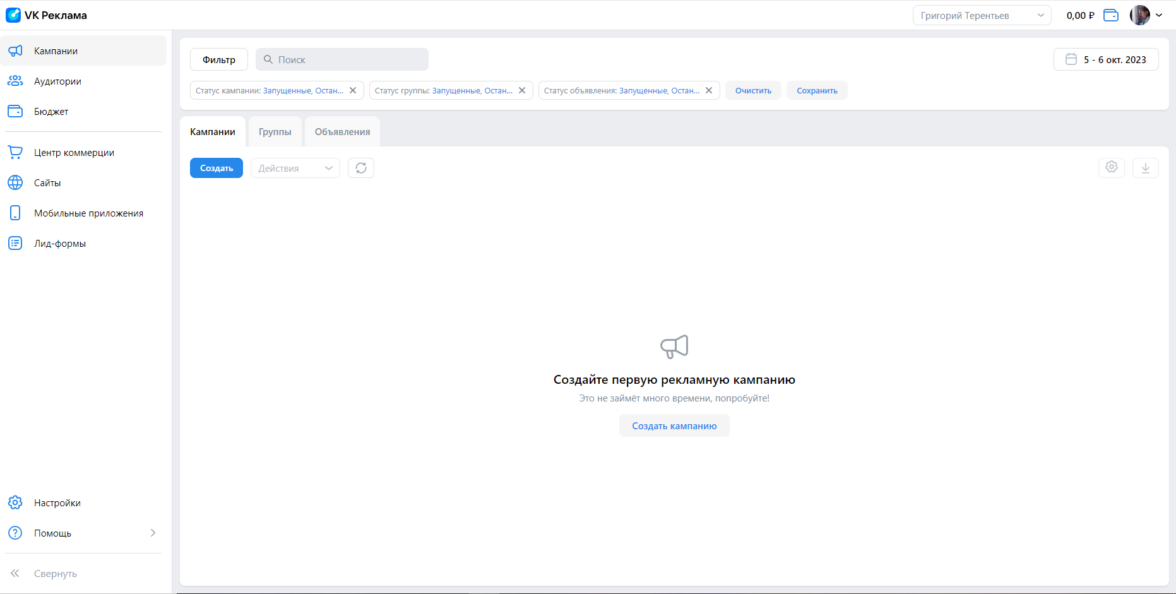The width and height of the screenshot is (1176, 594).
Task: Open the Бюджет sidebar section
Action: pyautogui.click(x=51, y=112)
